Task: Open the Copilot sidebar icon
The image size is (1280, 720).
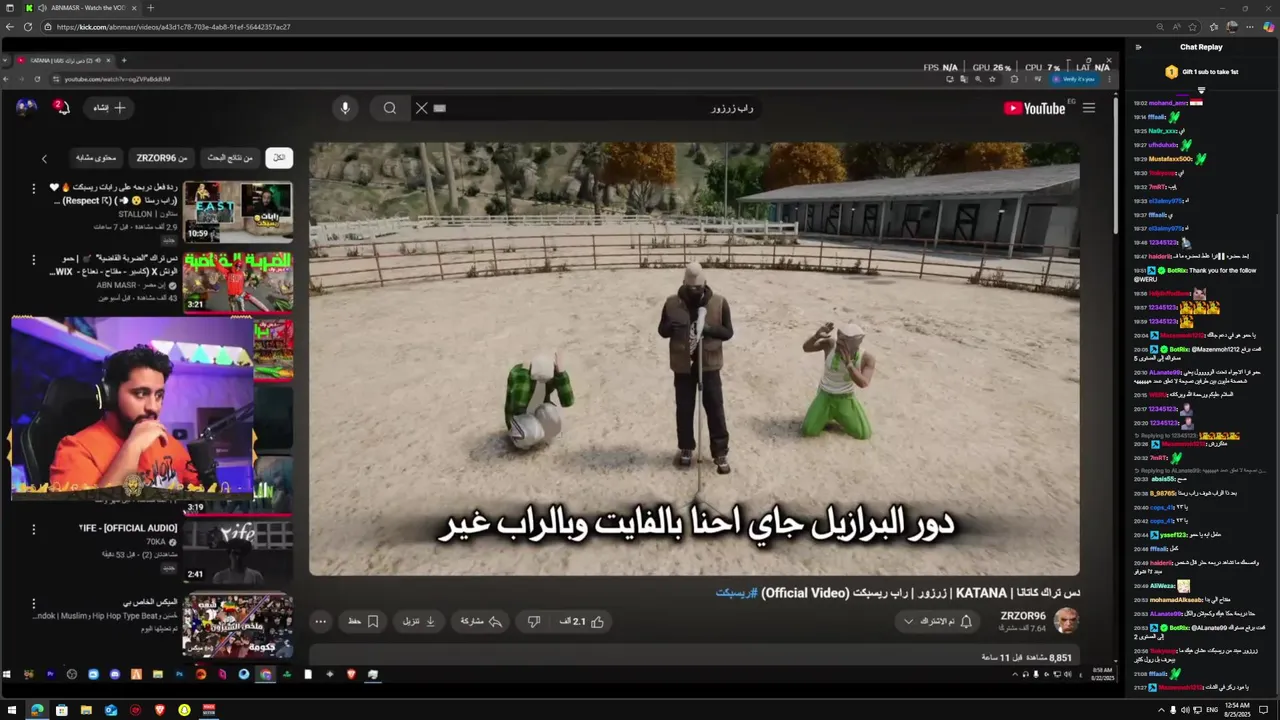Action: (x=1269, y=27)
